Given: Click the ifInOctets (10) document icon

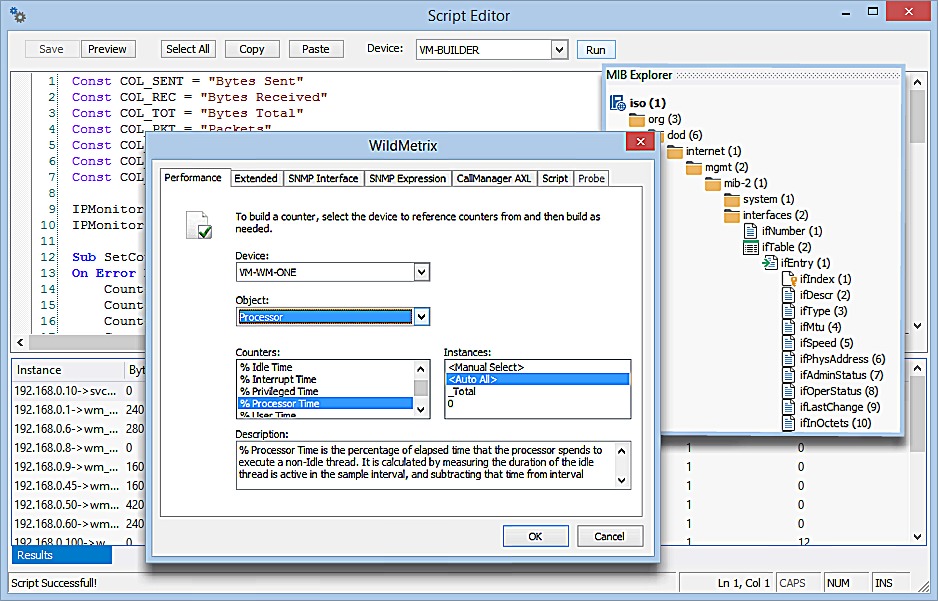Looking at the screenshot, I should [789, 423].
